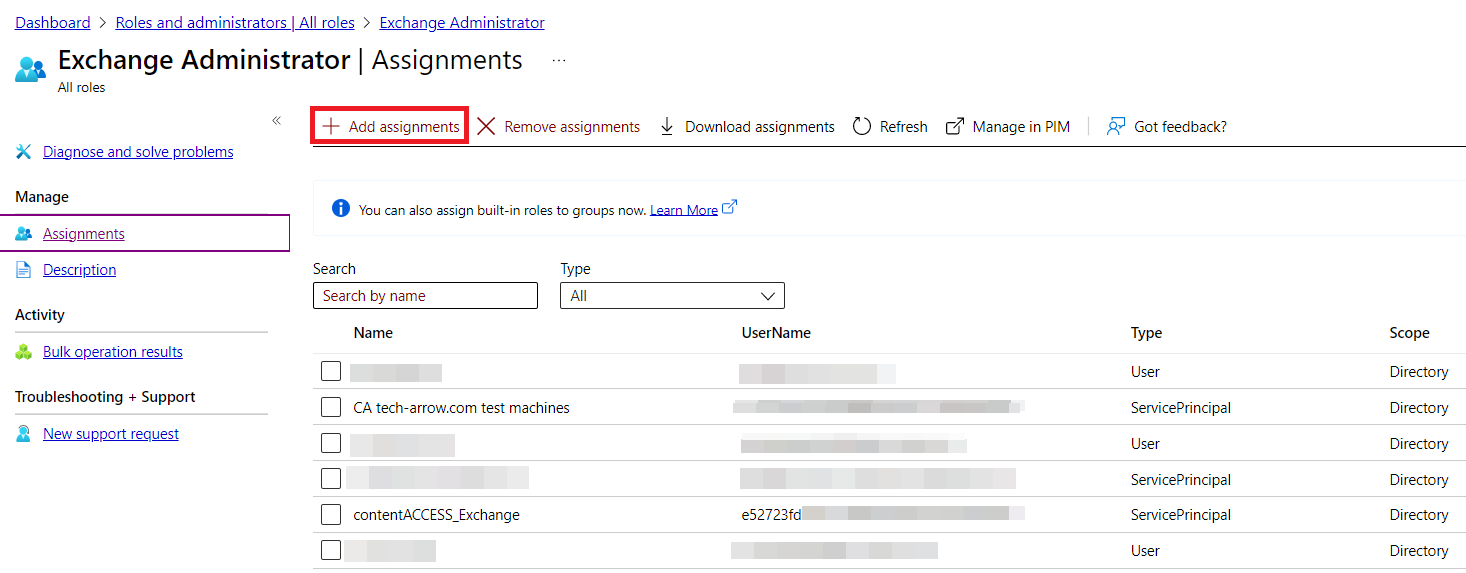Check the CA tech-arrow.com test machines row
Screen dimensions: 1466x573
pos(331,408)
